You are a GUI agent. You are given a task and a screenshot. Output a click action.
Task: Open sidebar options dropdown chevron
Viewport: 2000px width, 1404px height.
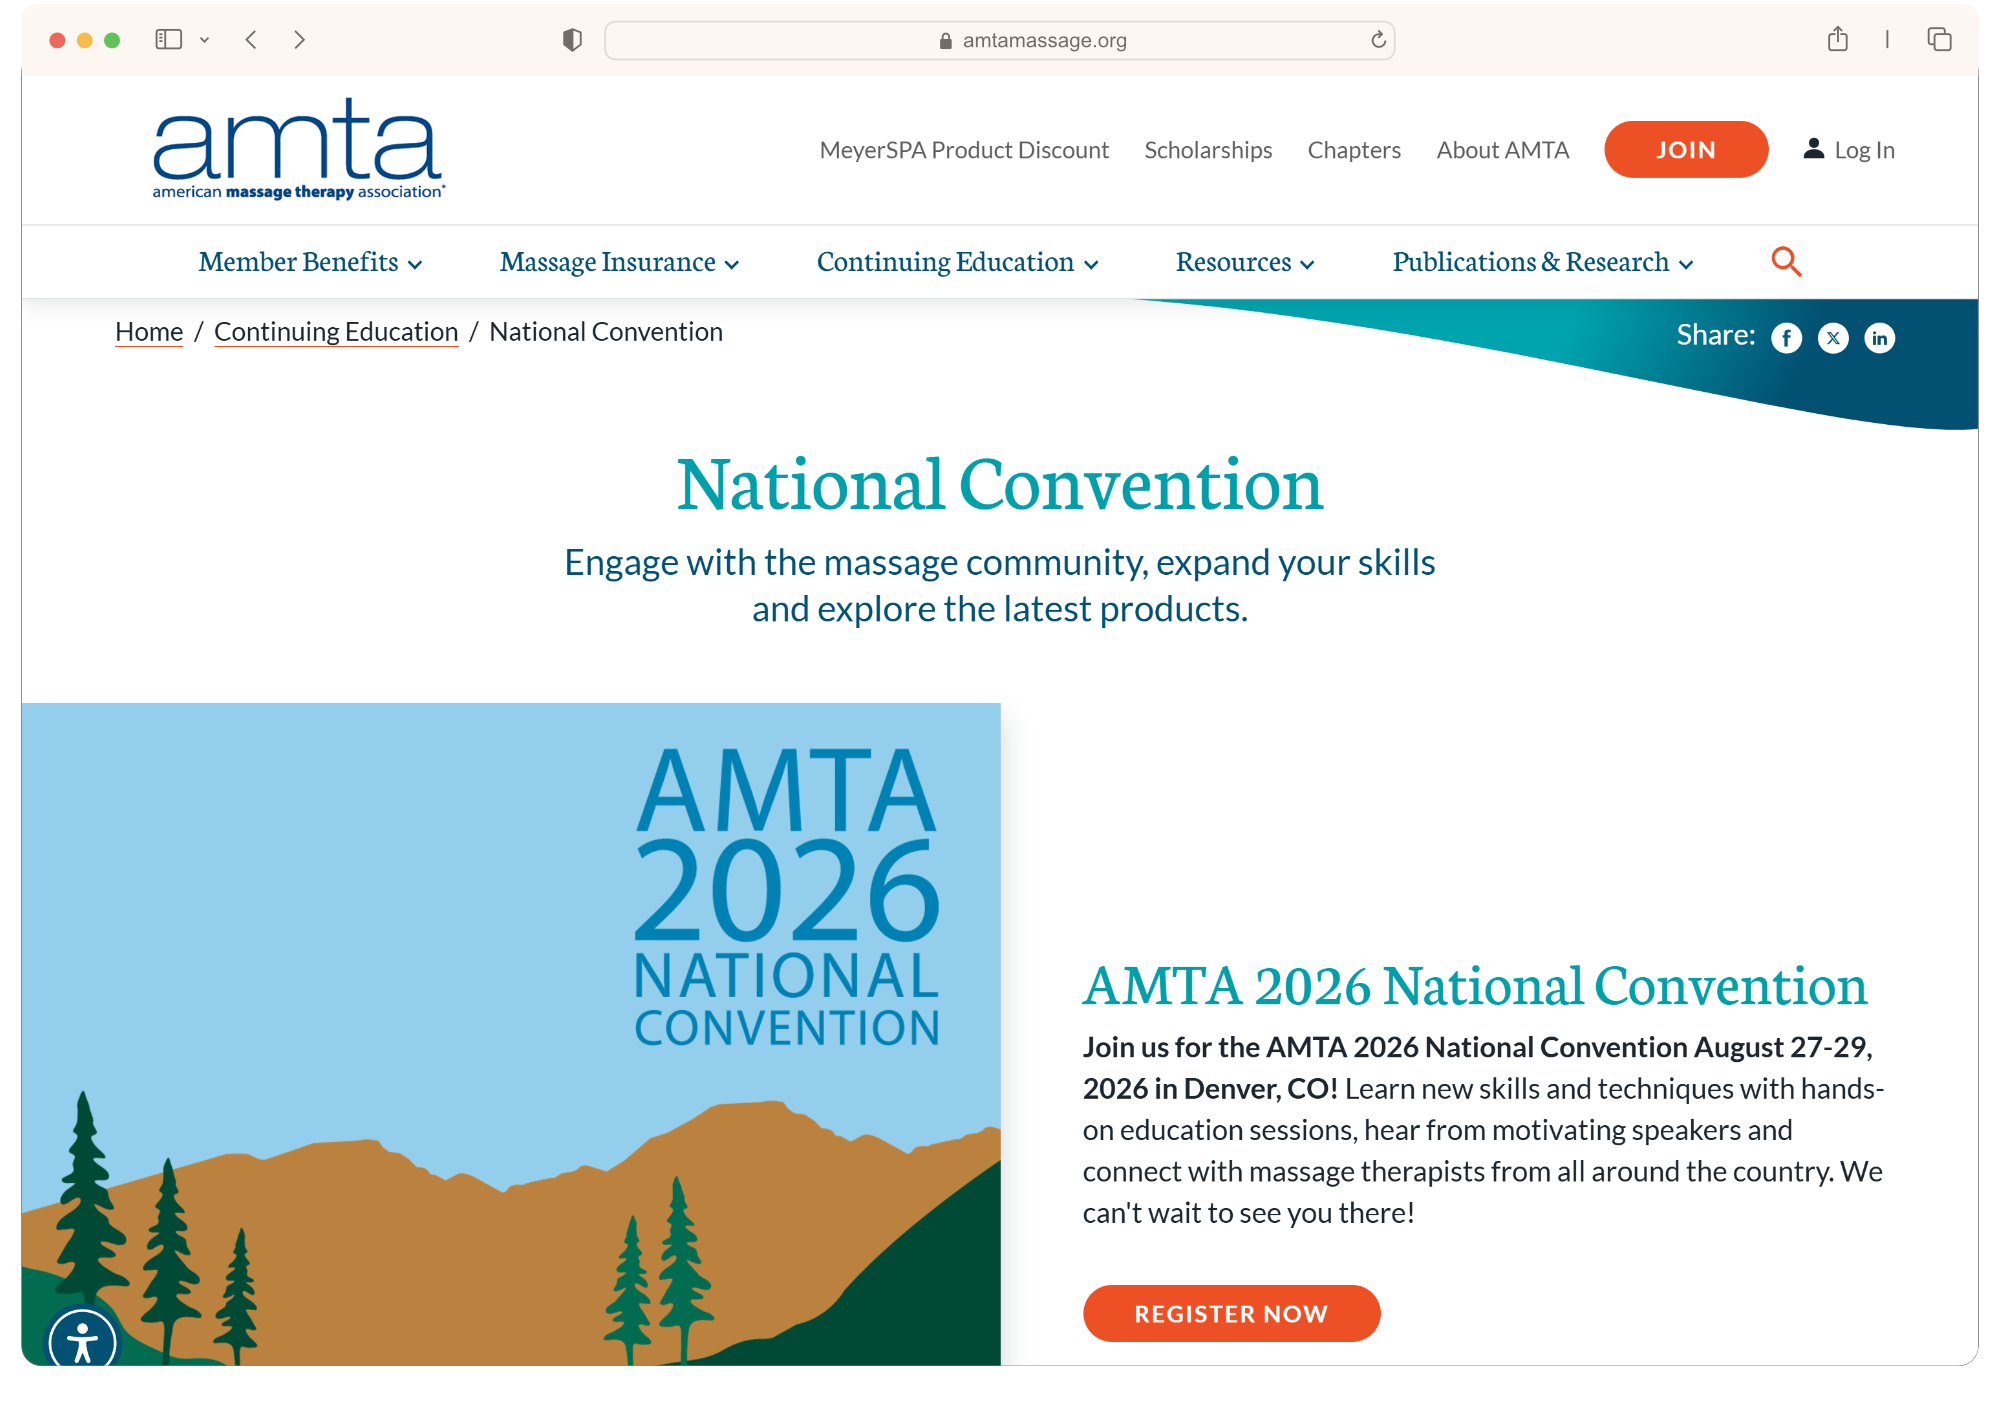coord(204,40)
